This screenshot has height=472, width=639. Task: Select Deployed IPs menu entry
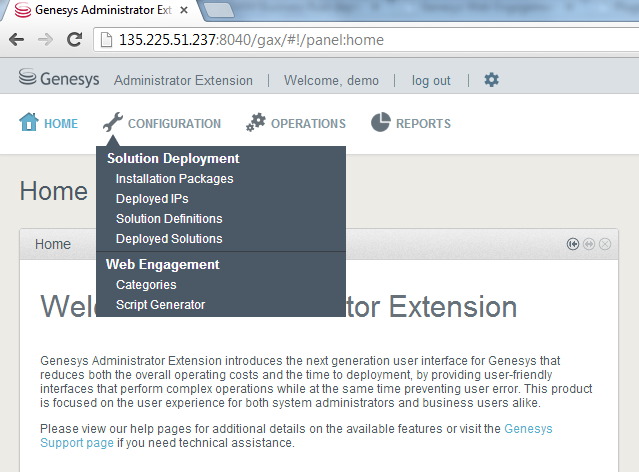click(x=151, y=199)
